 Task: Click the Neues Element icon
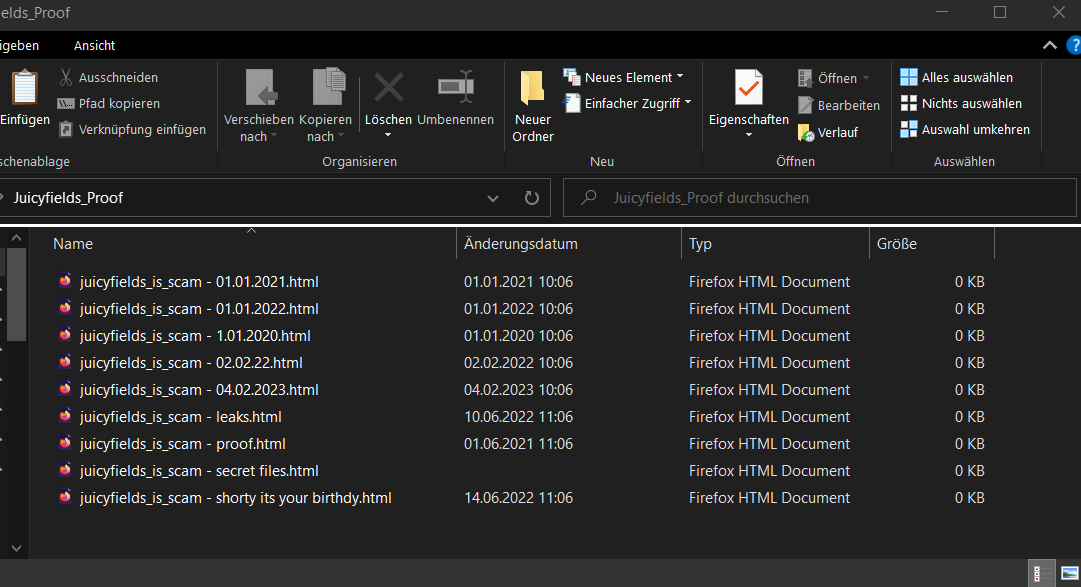[x=572, y=77]
